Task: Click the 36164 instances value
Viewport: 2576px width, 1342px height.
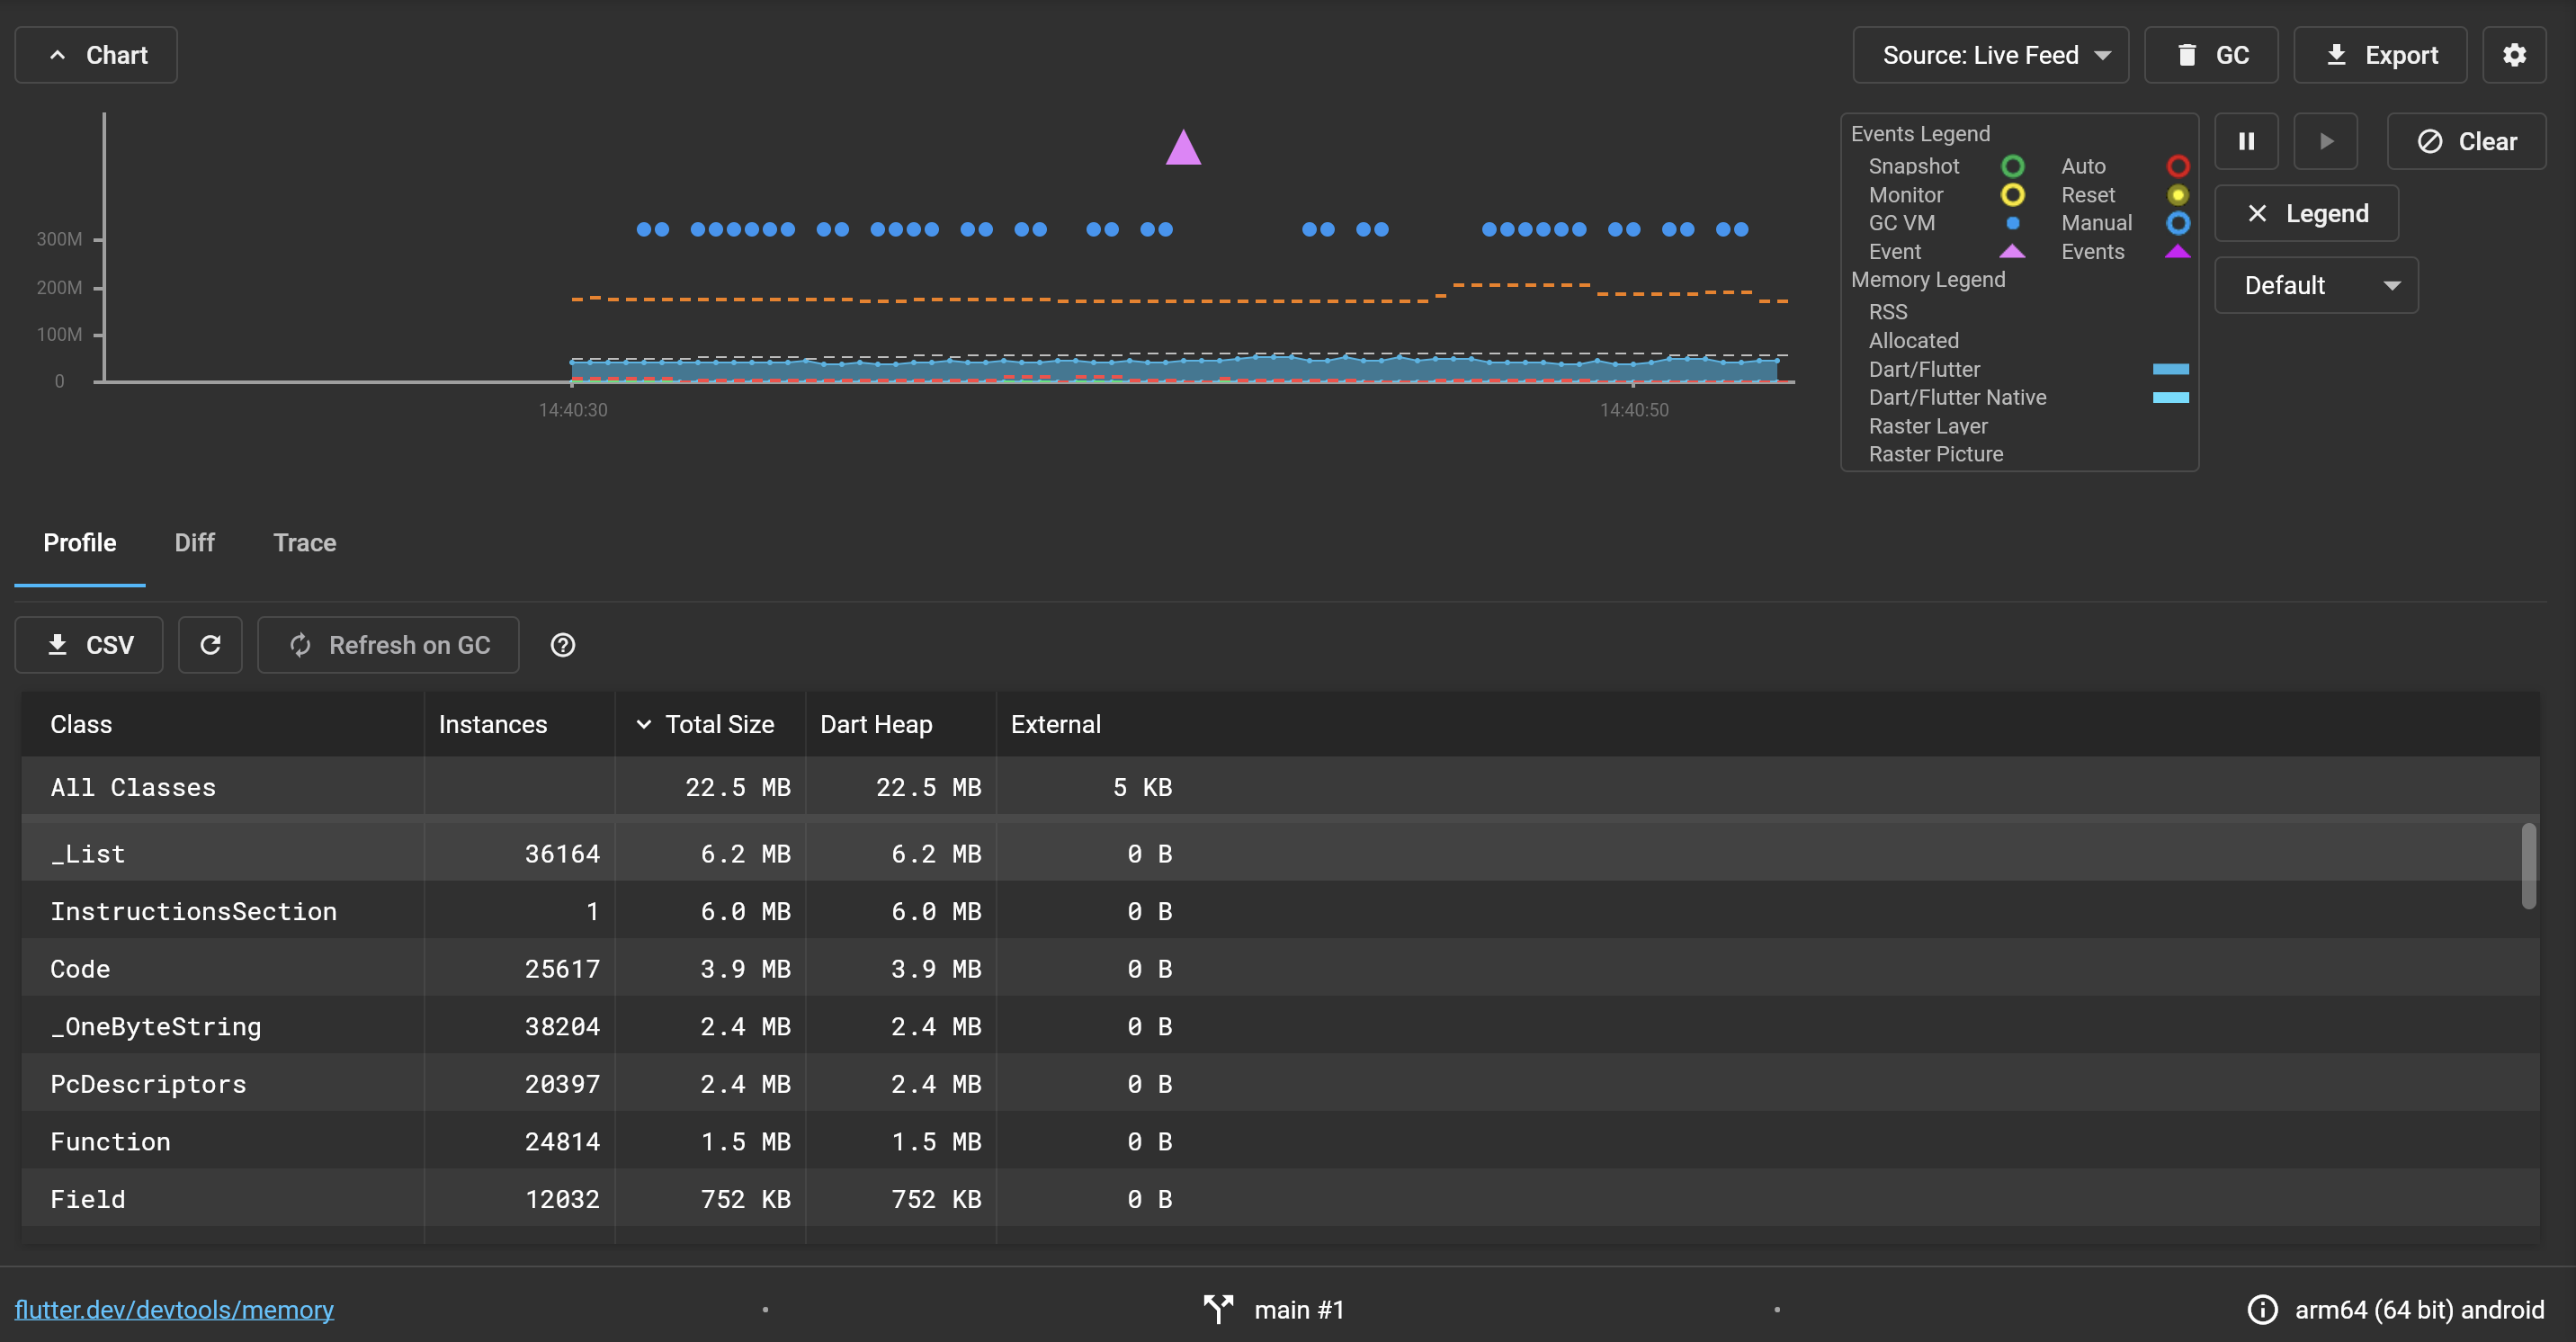Action: pyautogui.click(x=562, y=854)
